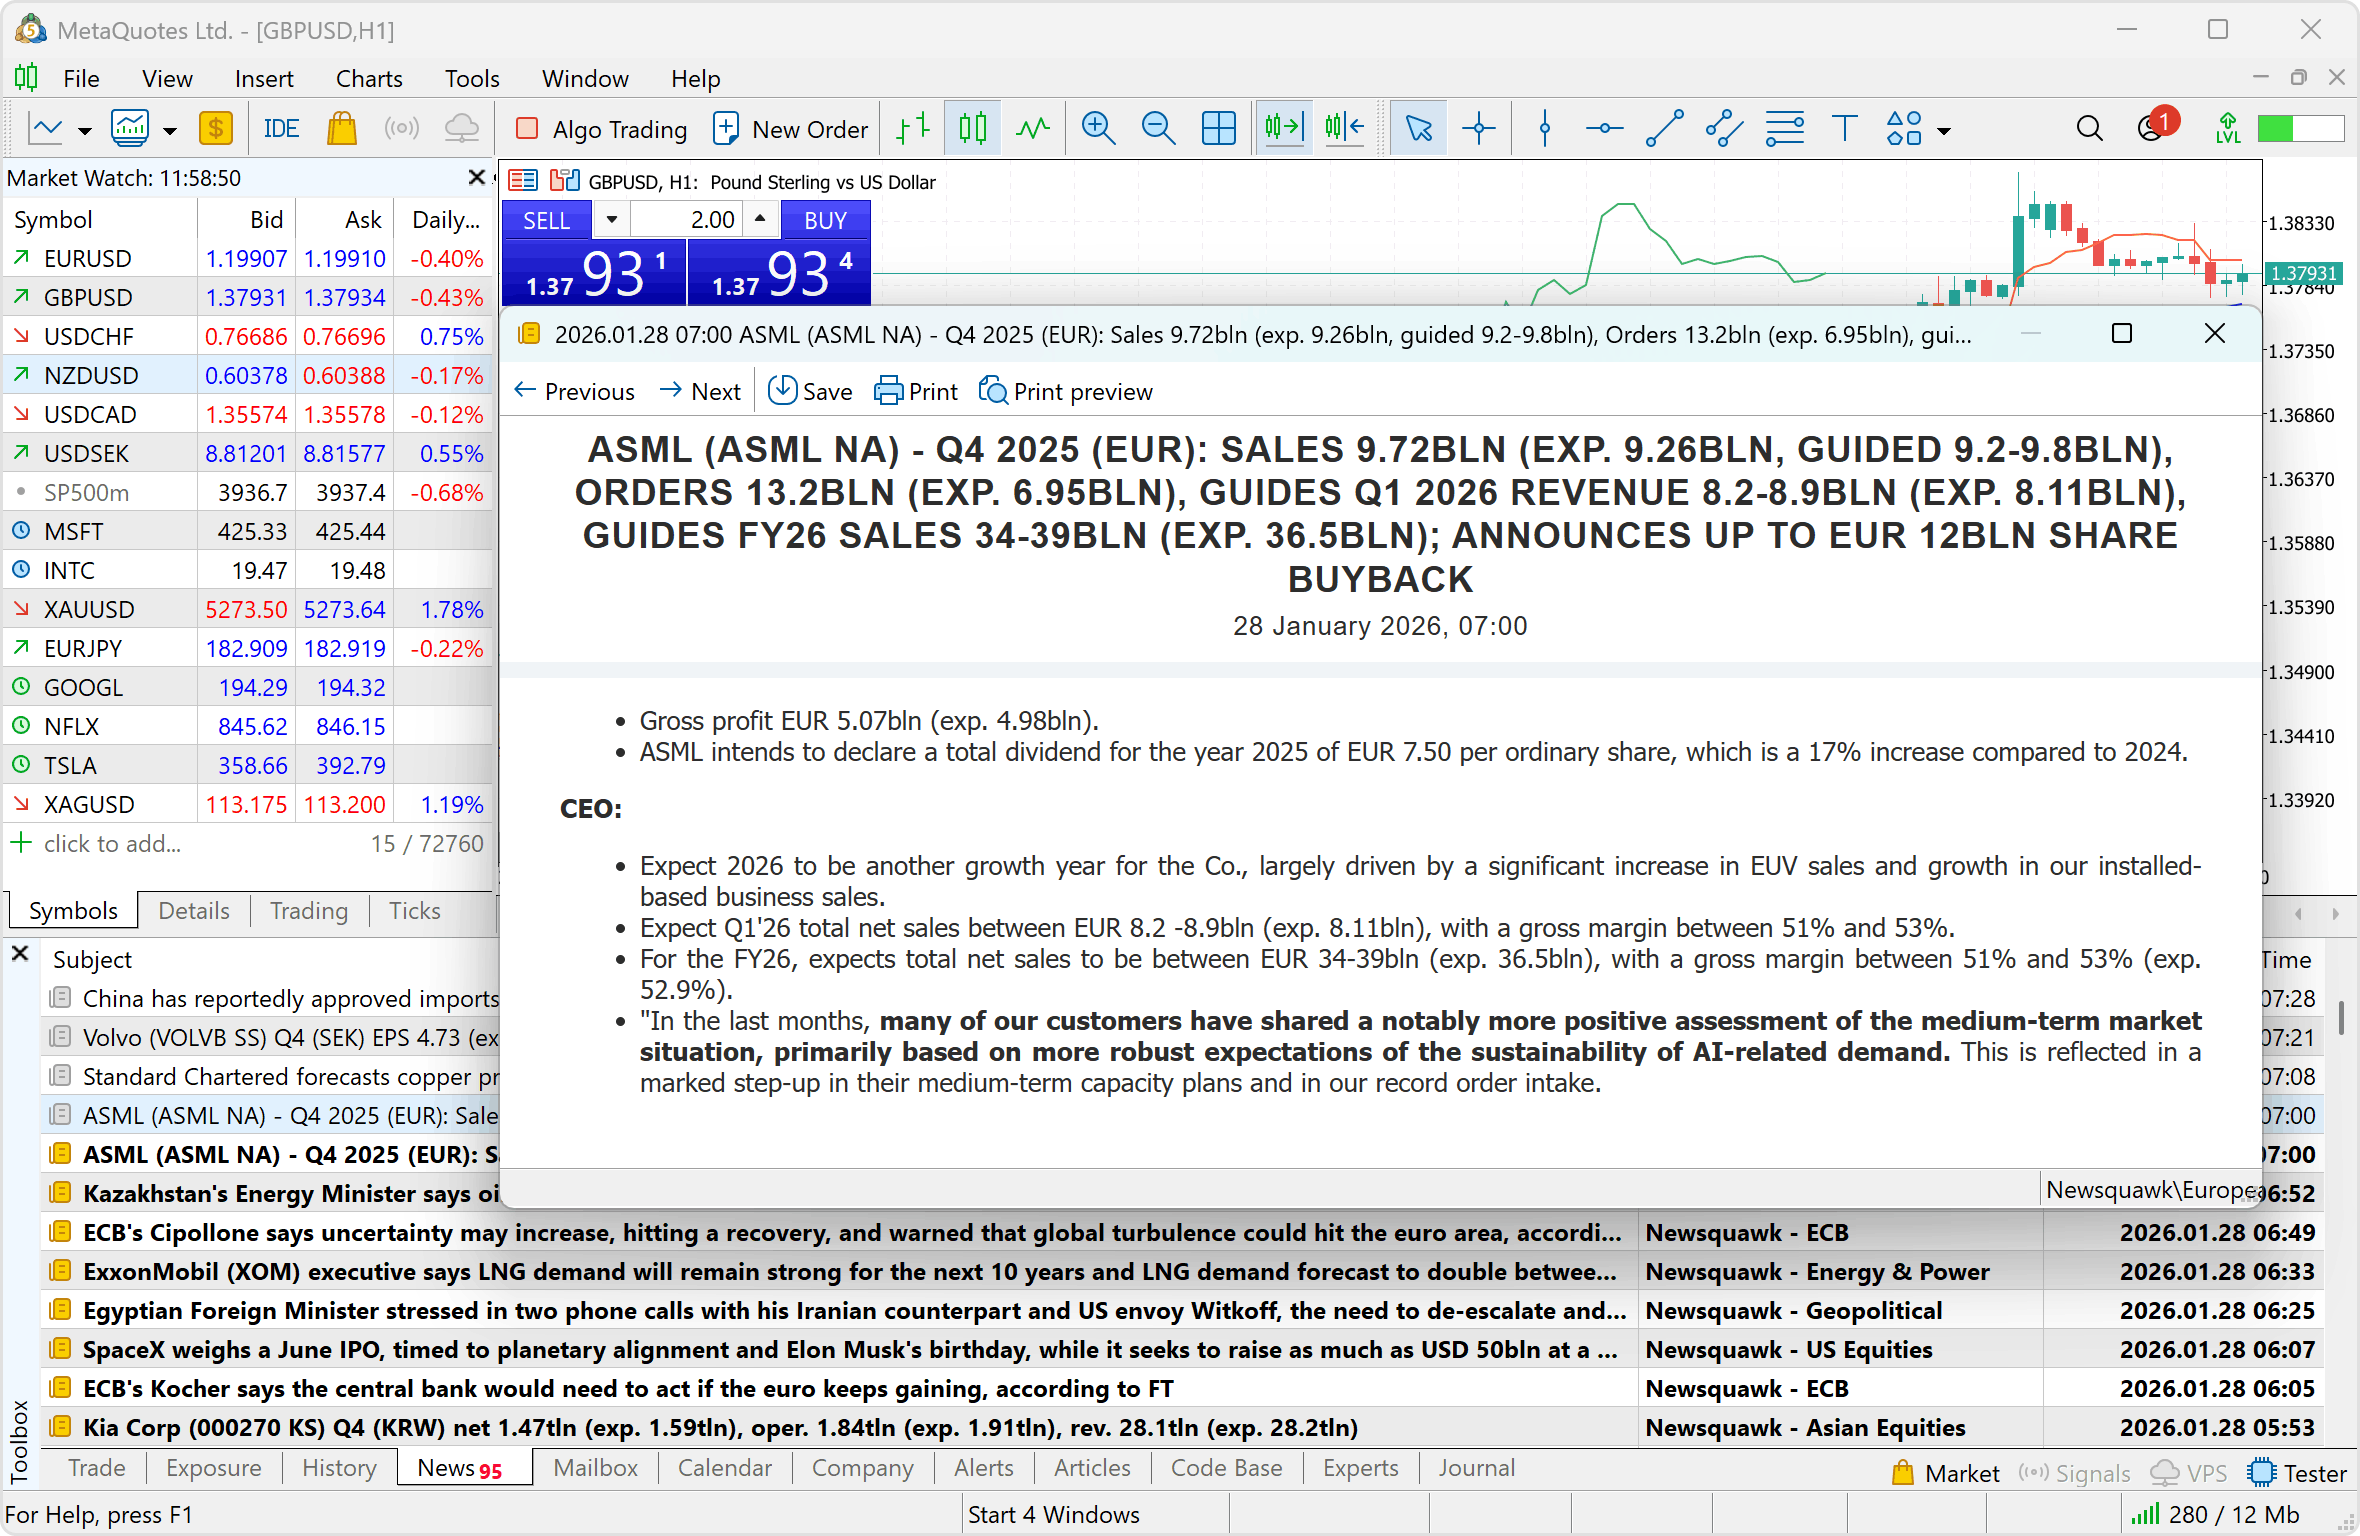Toggle the Algo Trading button
The height and width of the screenshot is (1536, 2360).
tap(601, 129)
